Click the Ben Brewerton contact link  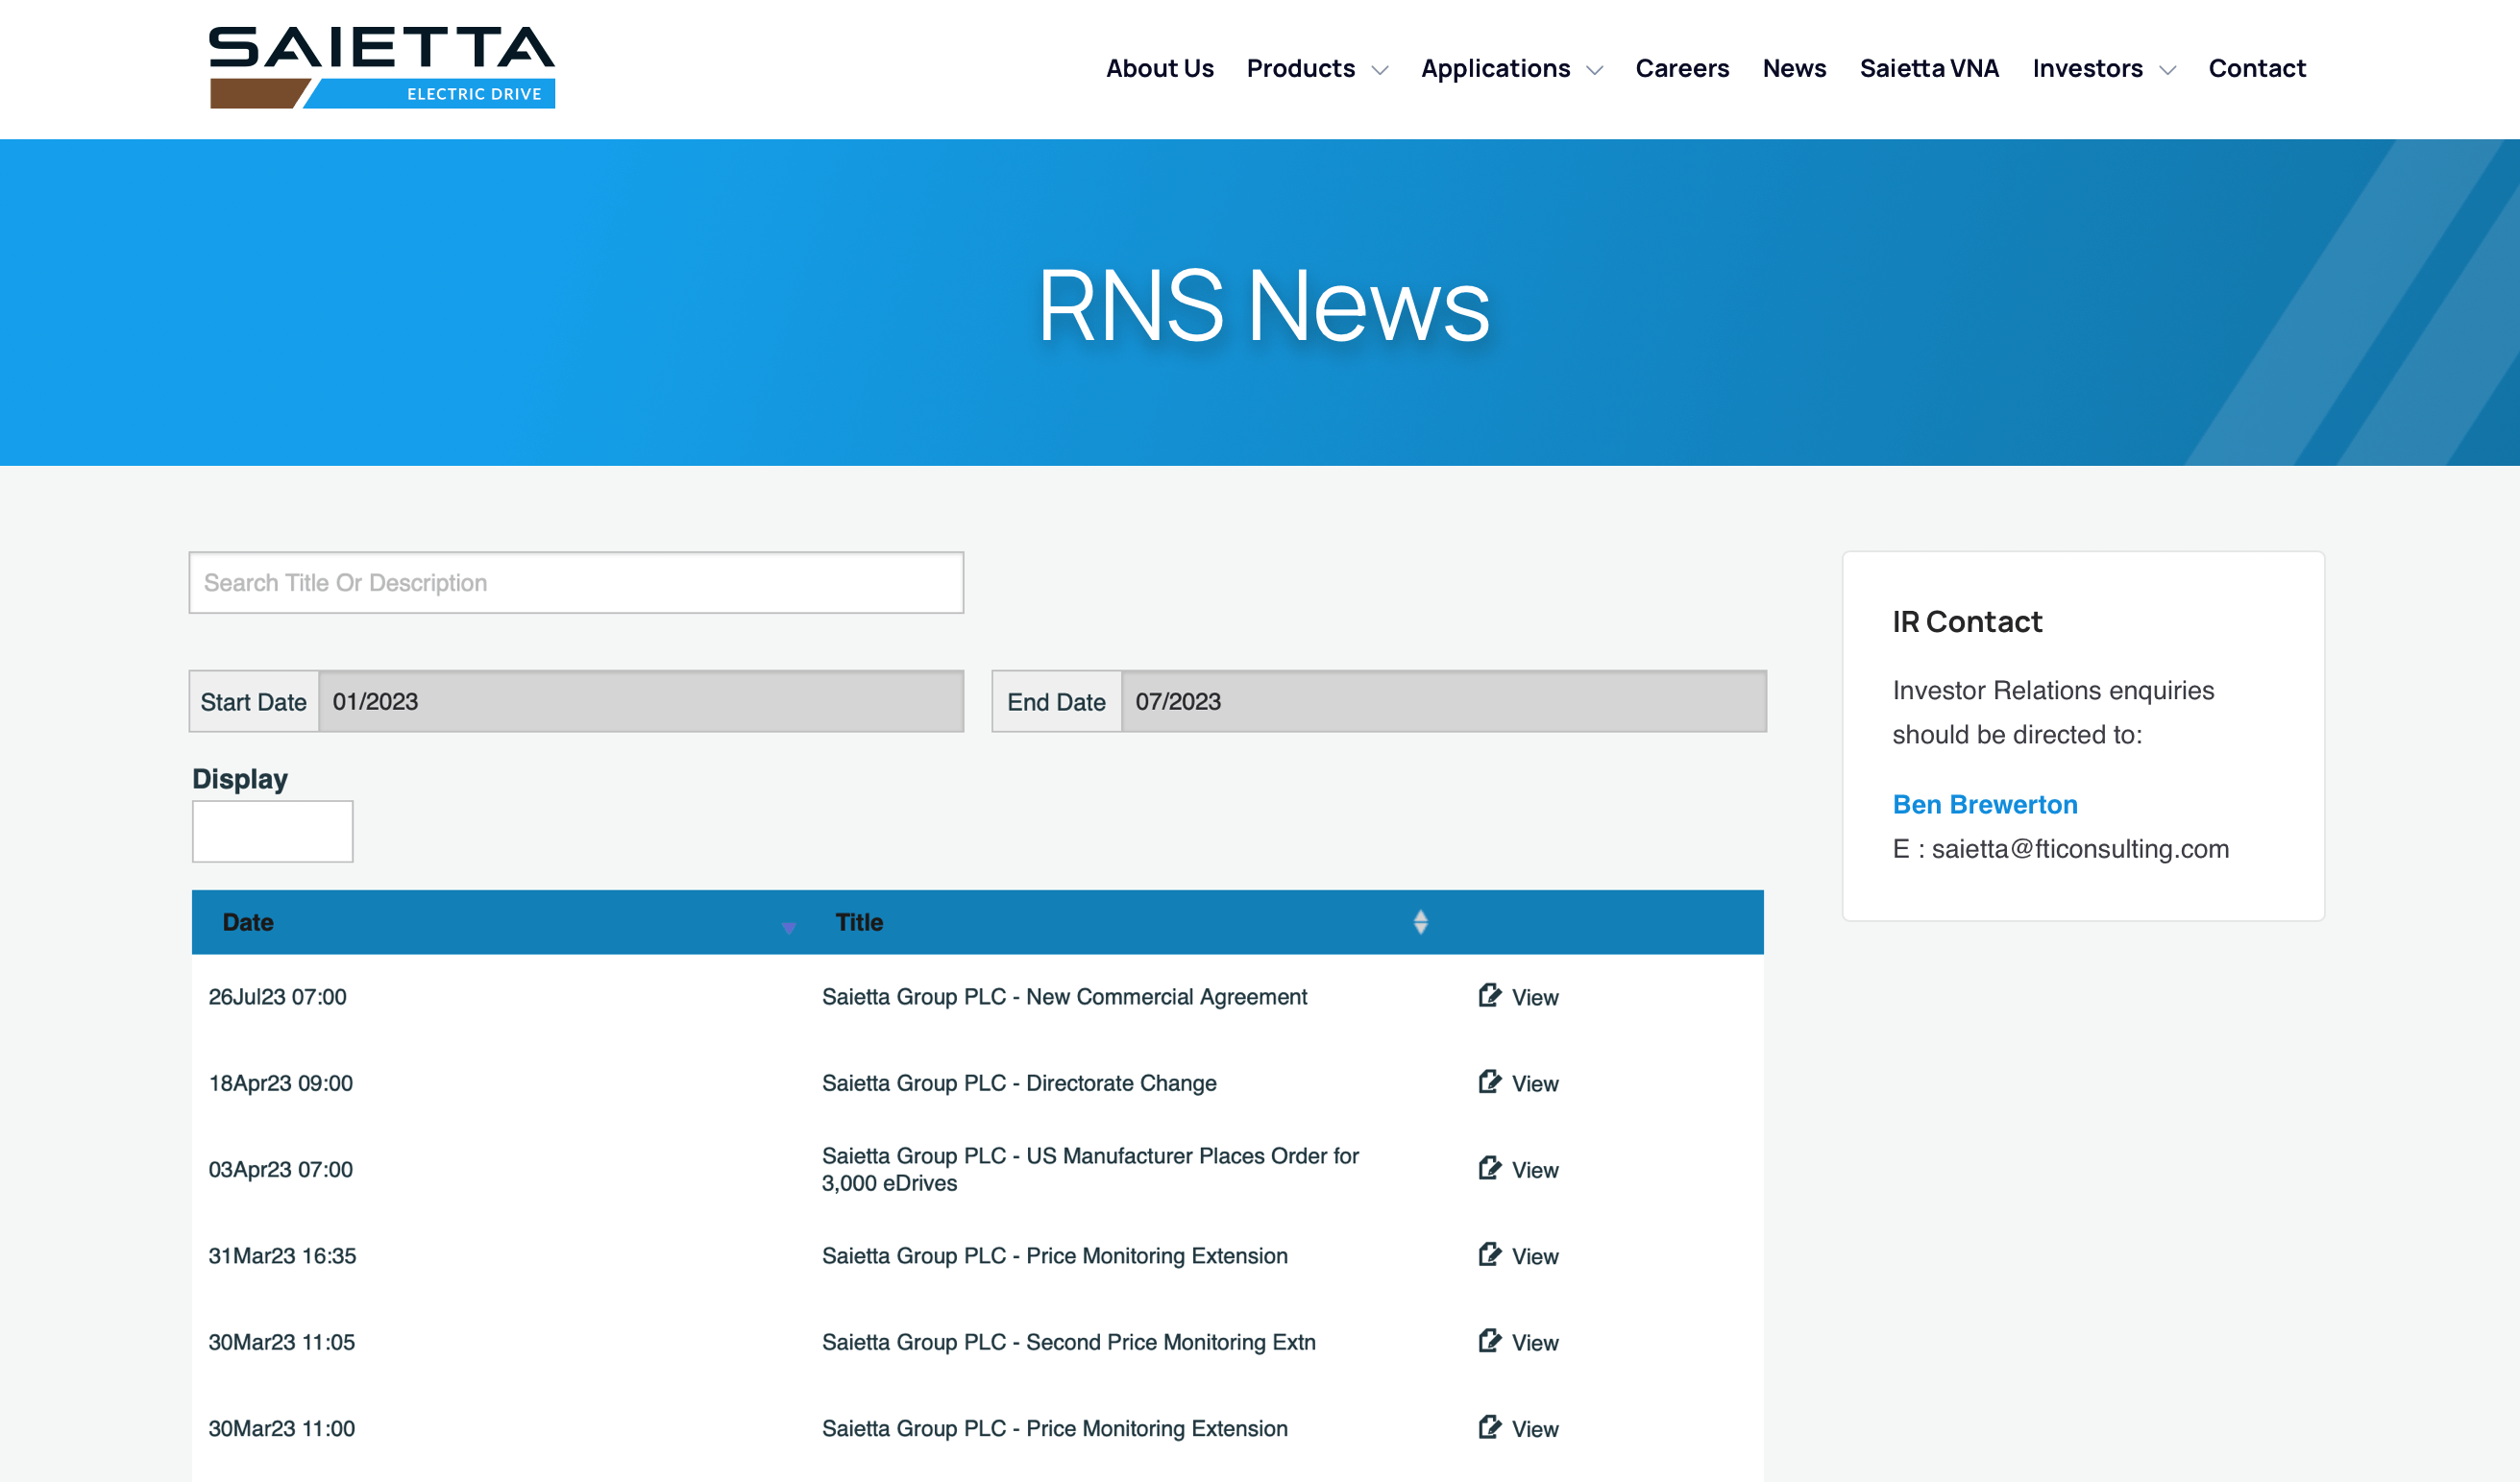(1984, 804)
